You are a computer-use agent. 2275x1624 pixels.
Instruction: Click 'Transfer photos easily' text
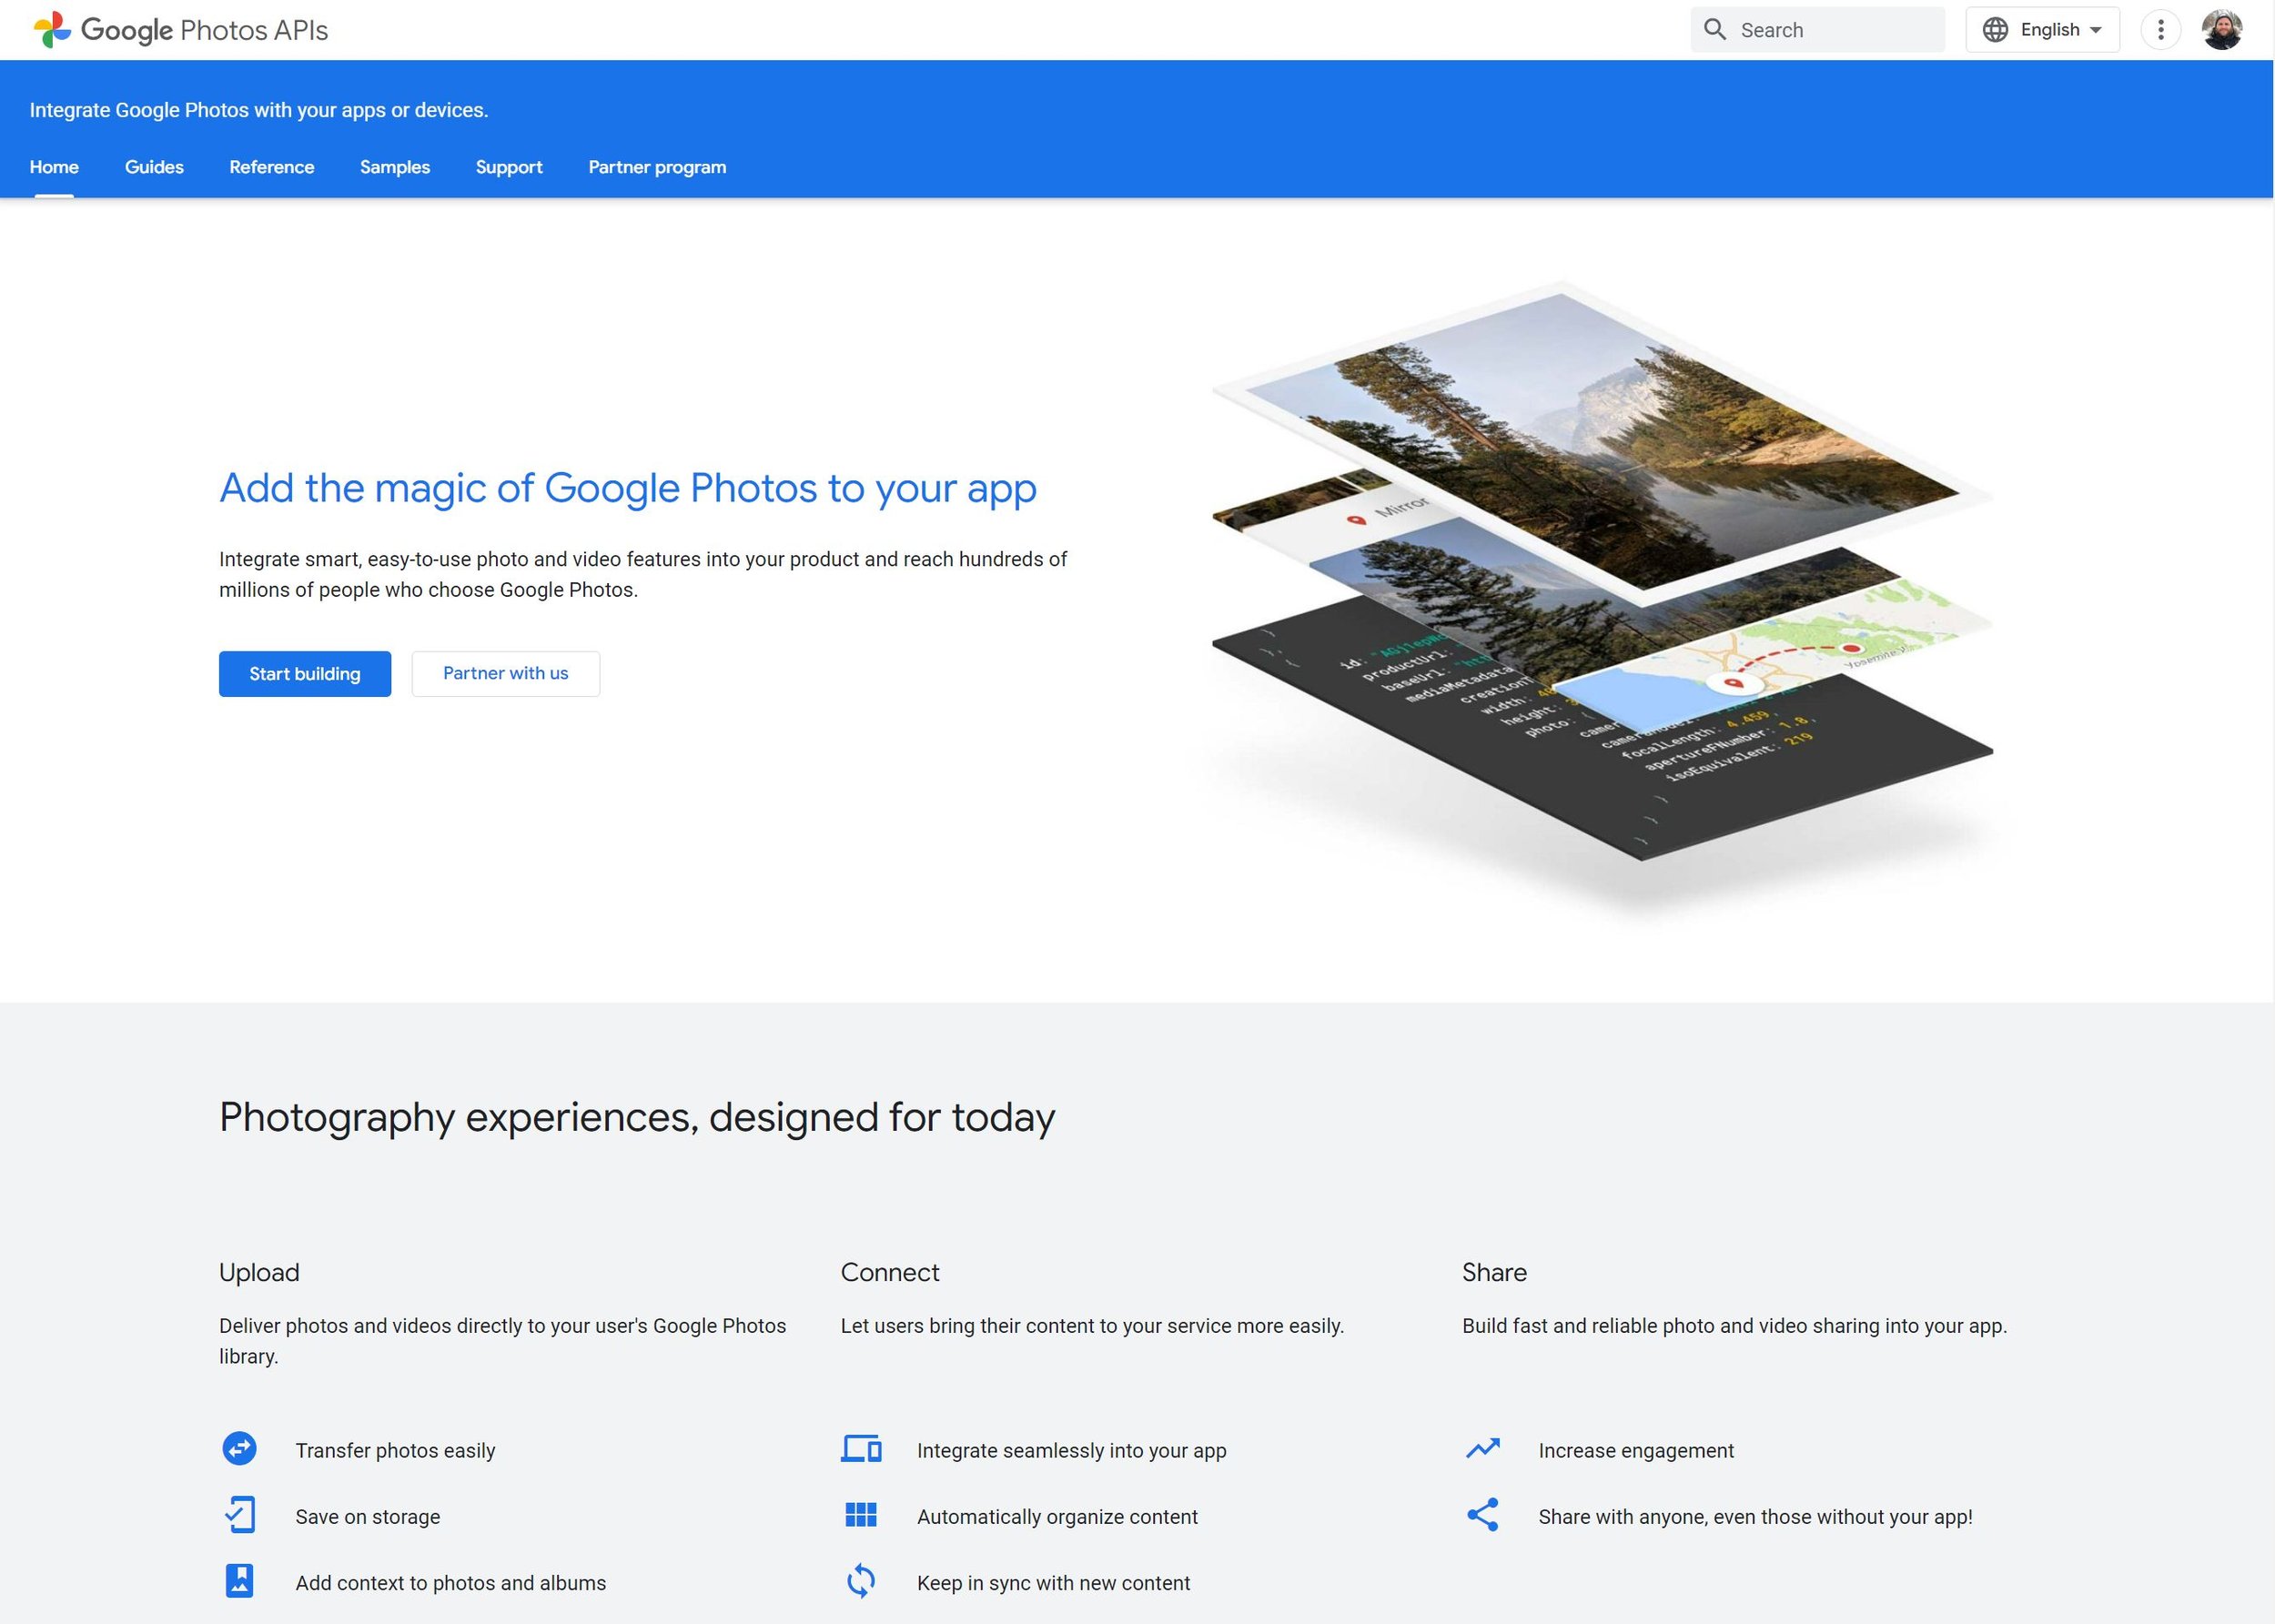(x=395, y=1450)
